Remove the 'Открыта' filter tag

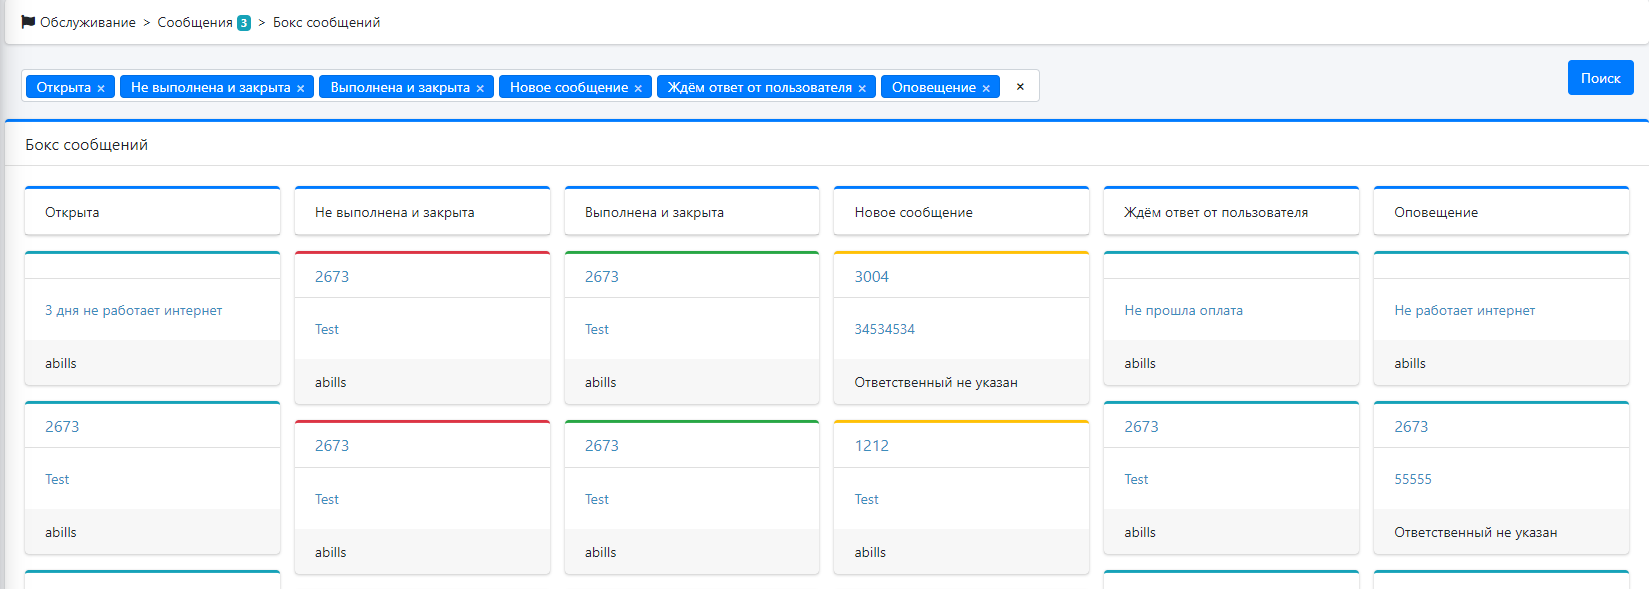pos(101,88)
